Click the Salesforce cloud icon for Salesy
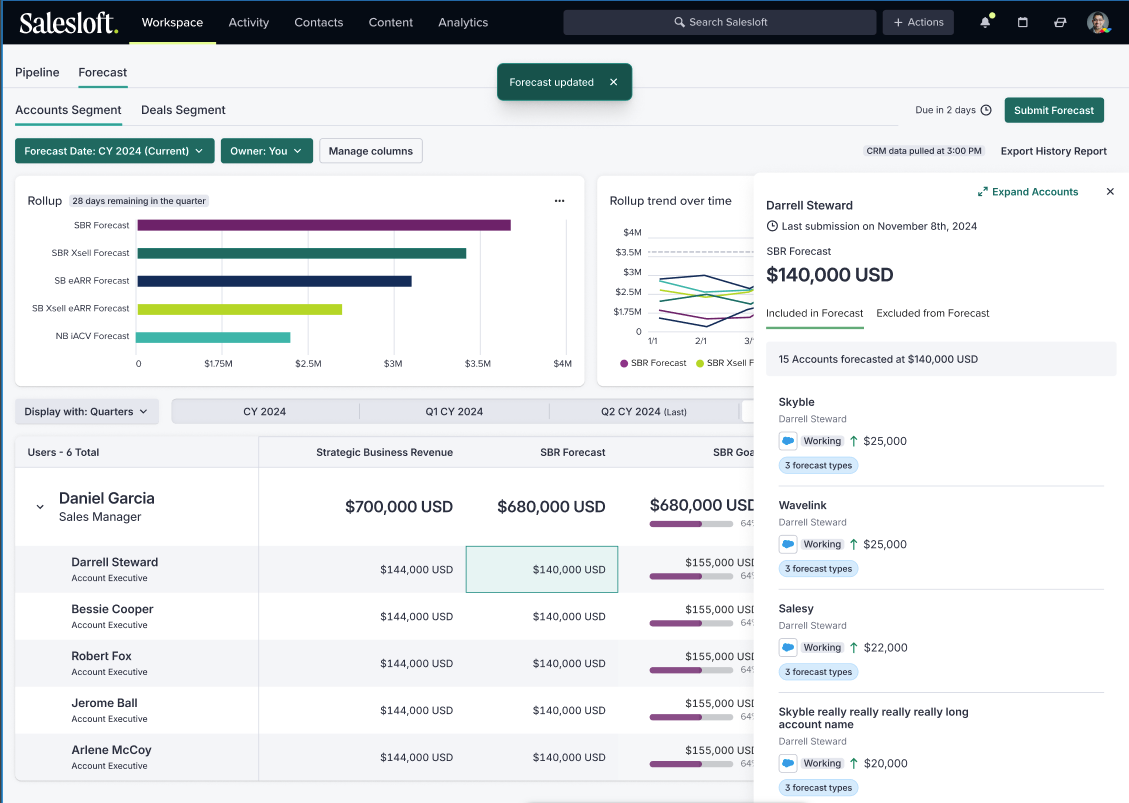 pyautogui.click(x=788, y=647)
